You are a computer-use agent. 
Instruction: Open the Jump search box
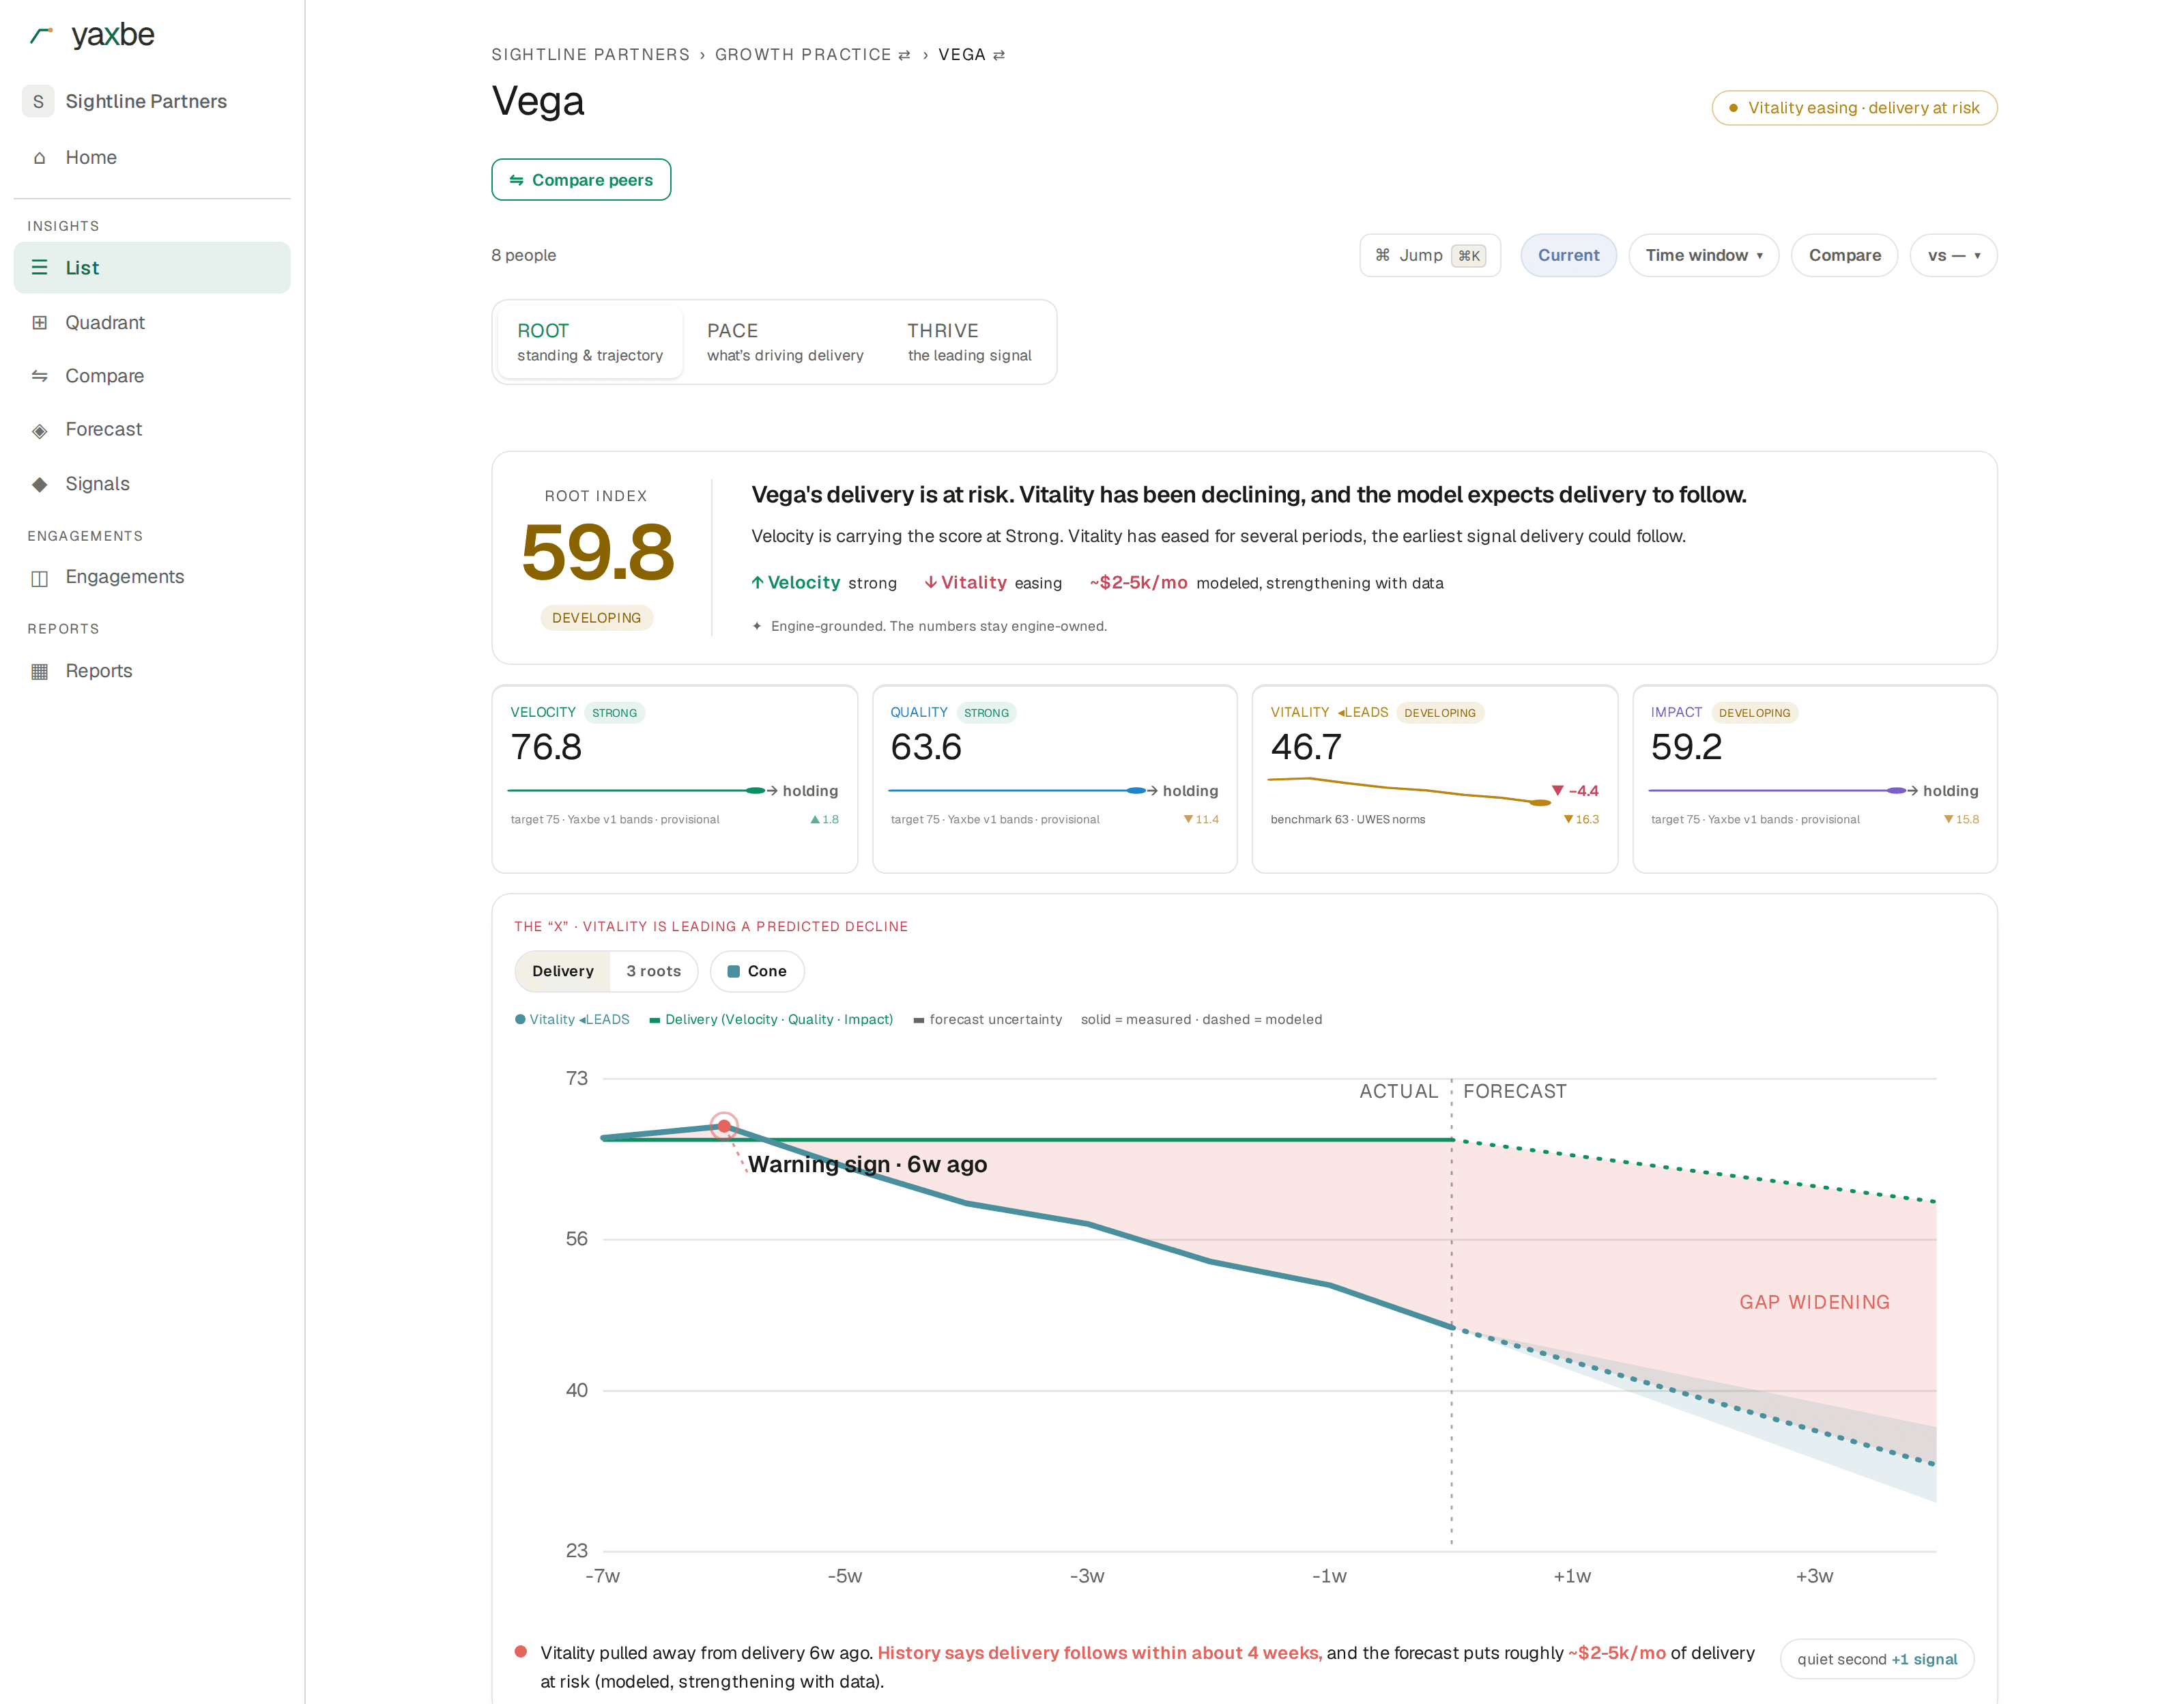tap(1430, 256)
